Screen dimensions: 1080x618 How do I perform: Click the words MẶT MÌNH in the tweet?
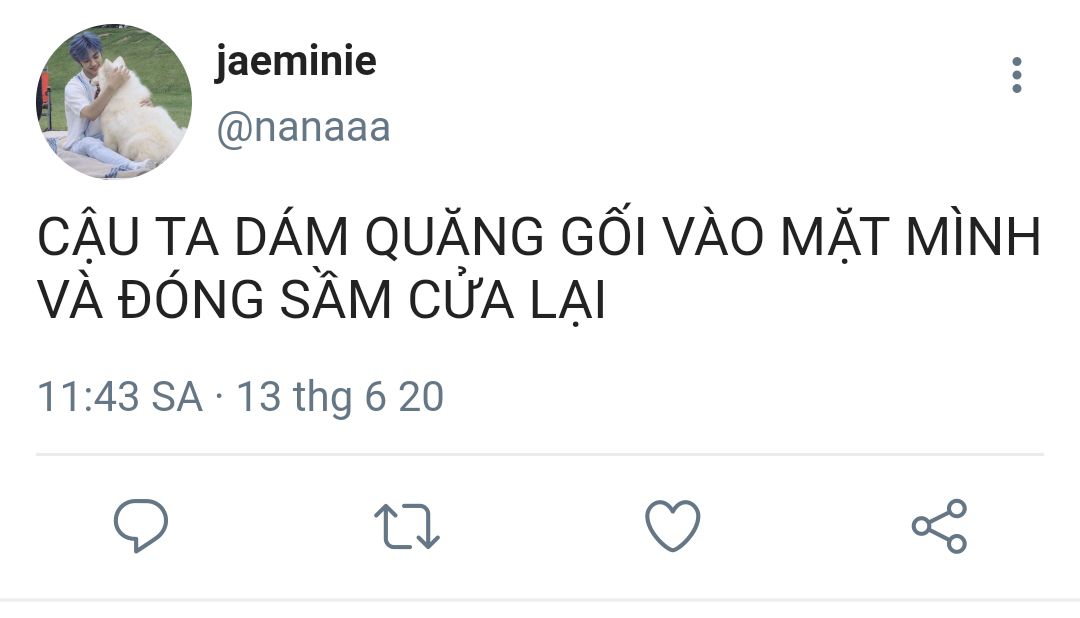[911, 236]
